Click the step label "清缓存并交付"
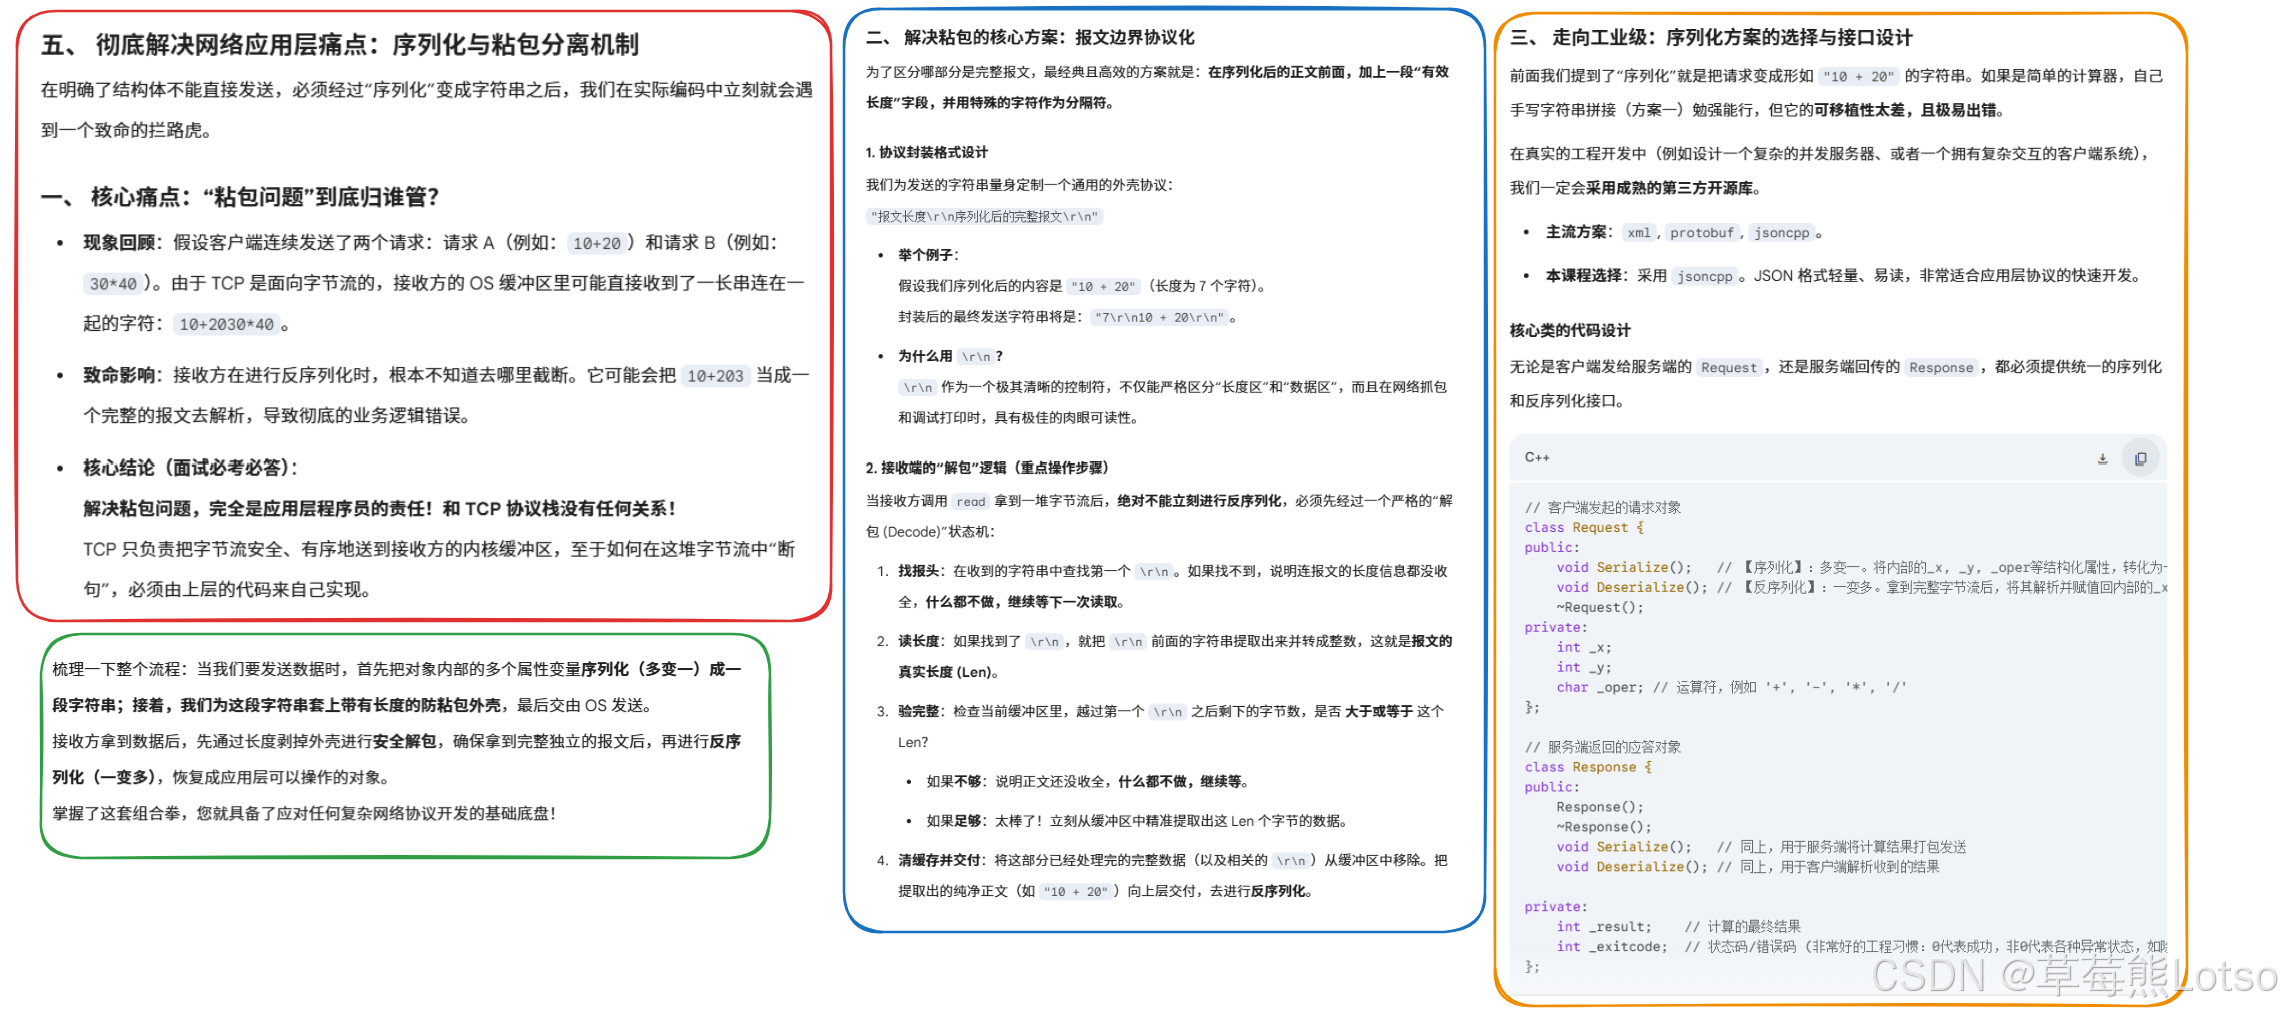 coord(940,861)
